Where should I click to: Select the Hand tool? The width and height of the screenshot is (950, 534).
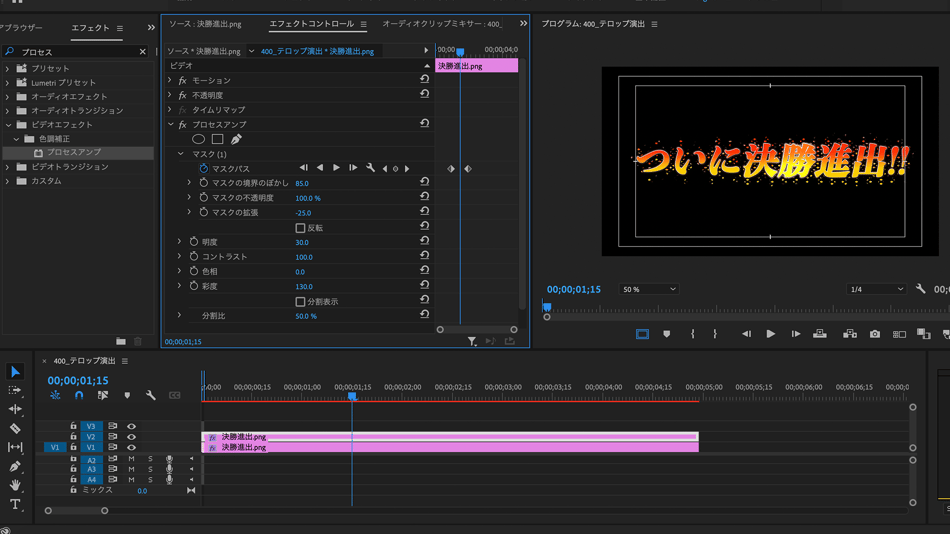click(x=15, y=485)
